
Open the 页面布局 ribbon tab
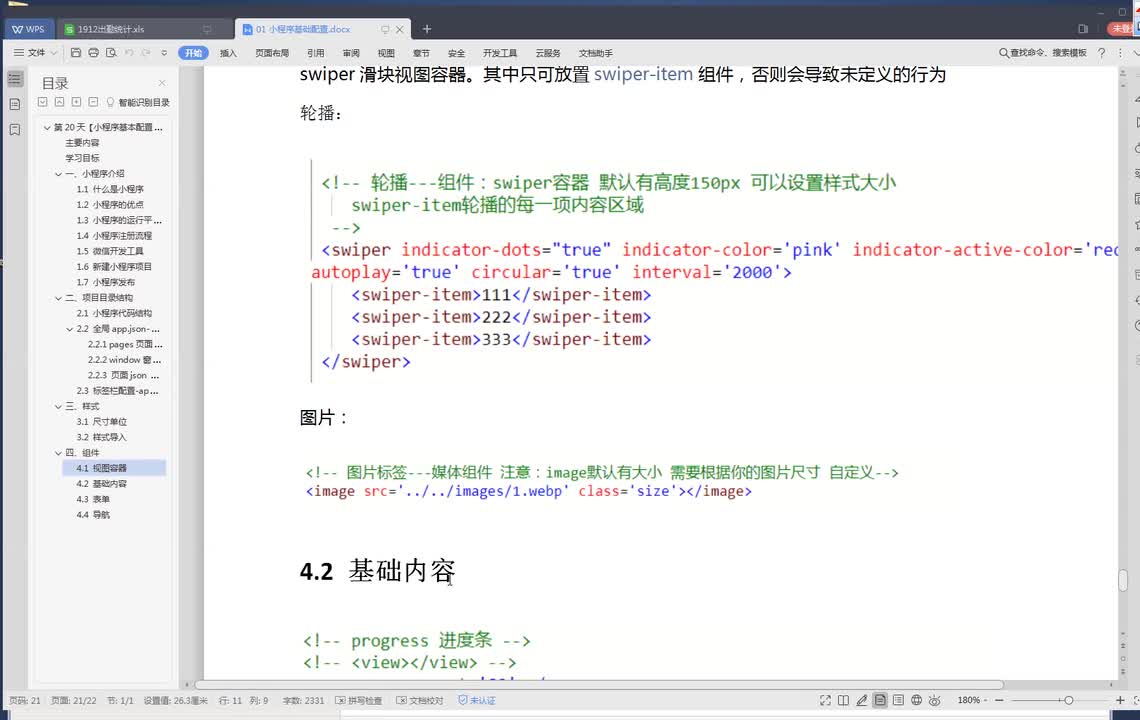(272, 53)
